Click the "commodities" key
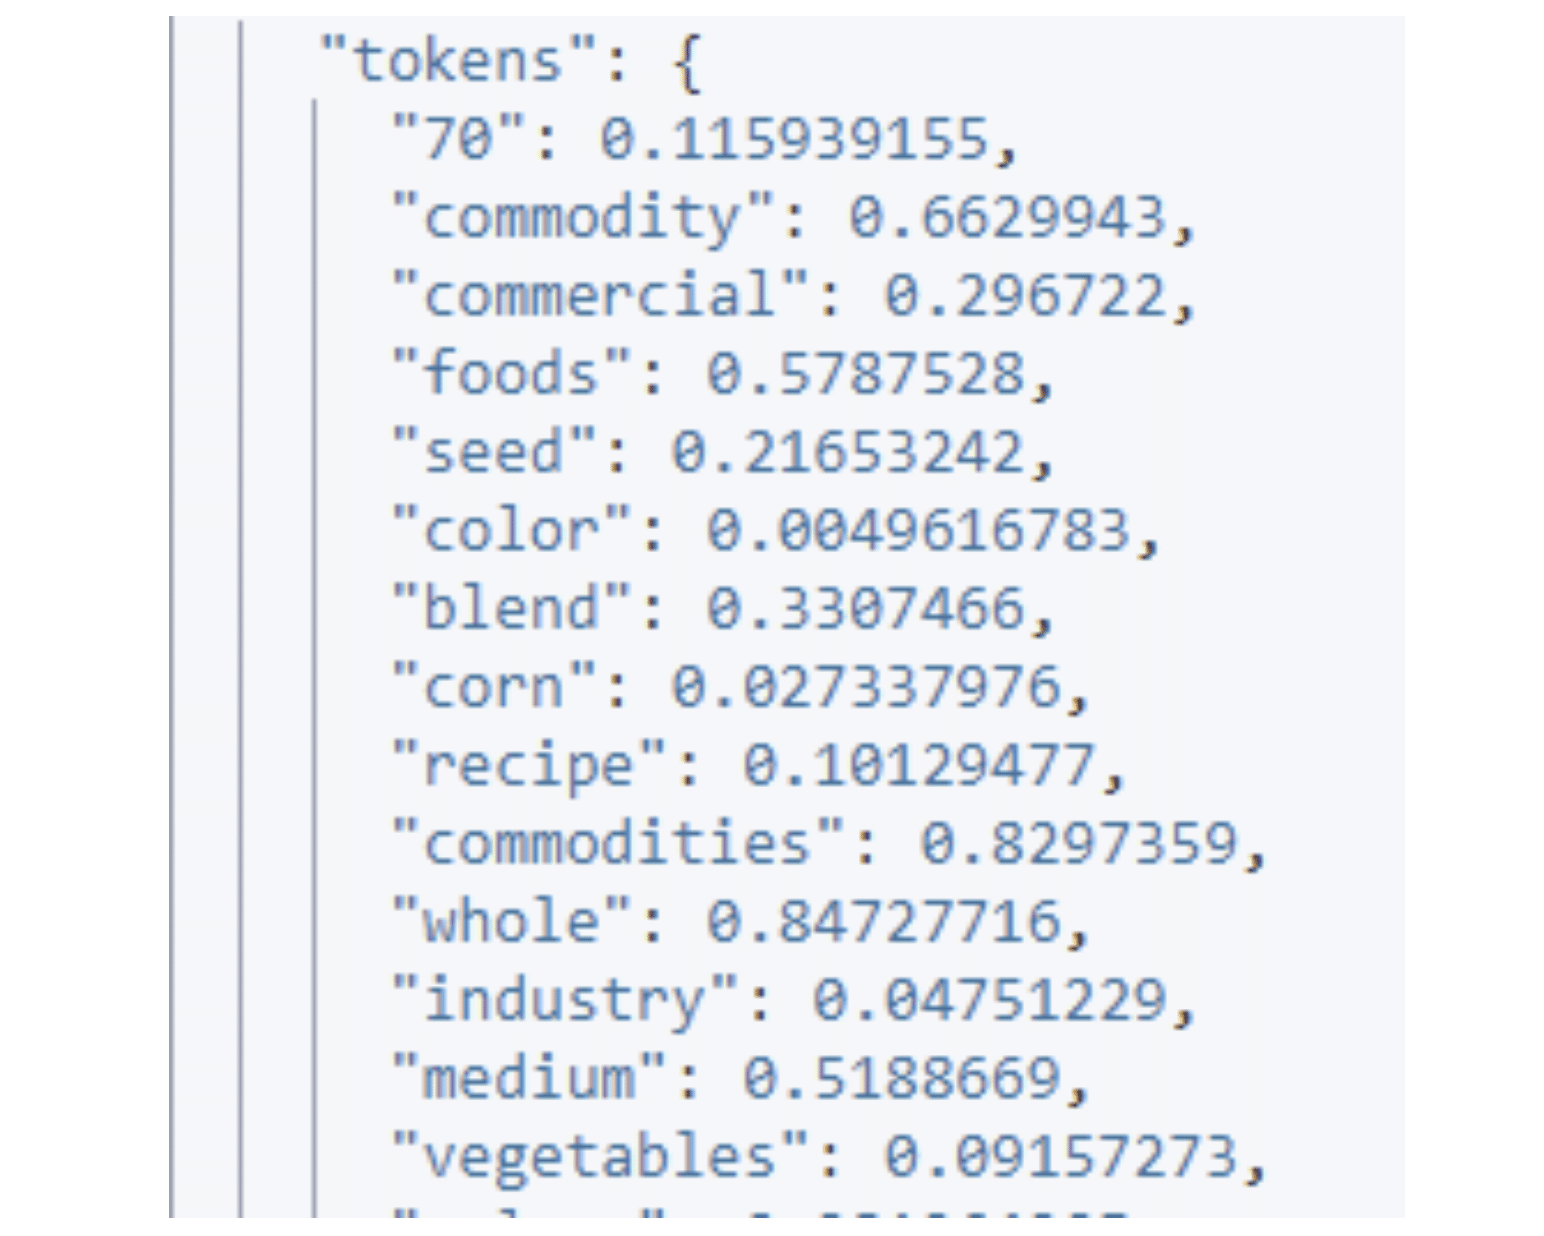The width and height of the screenshot is (1544, 1236). click(618, 843)
